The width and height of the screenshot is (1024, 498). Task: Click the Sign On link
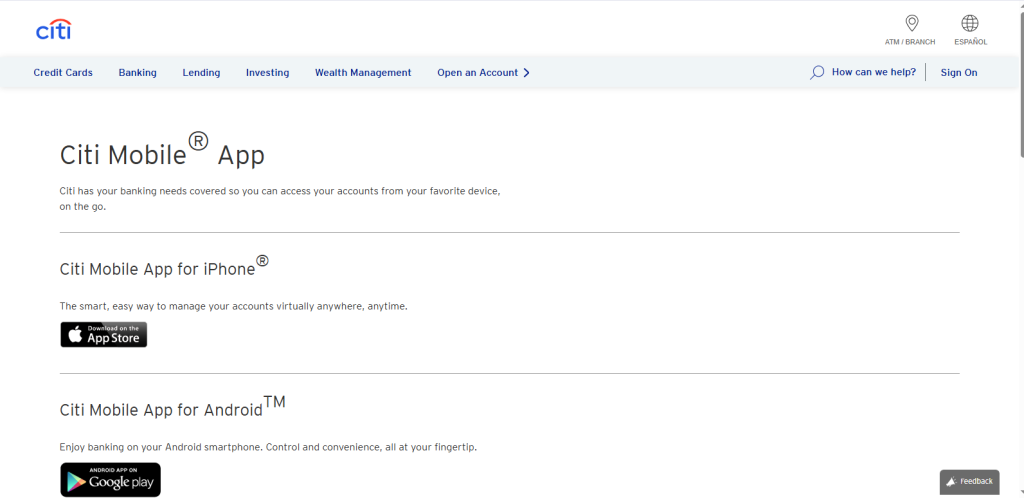click(x=959, y=72)
